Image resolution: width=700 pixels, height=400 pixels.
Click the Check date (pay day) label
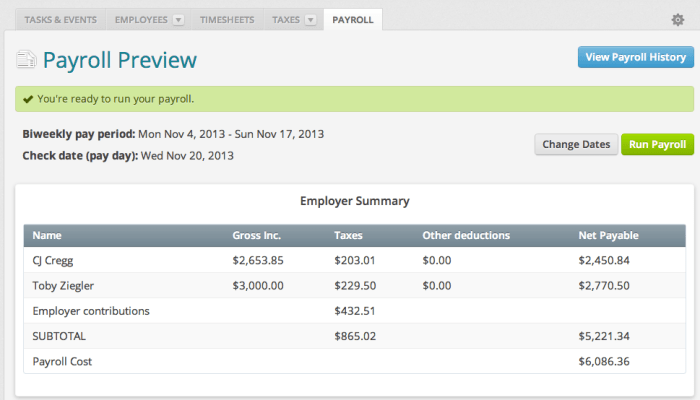[x=80, y=156]
